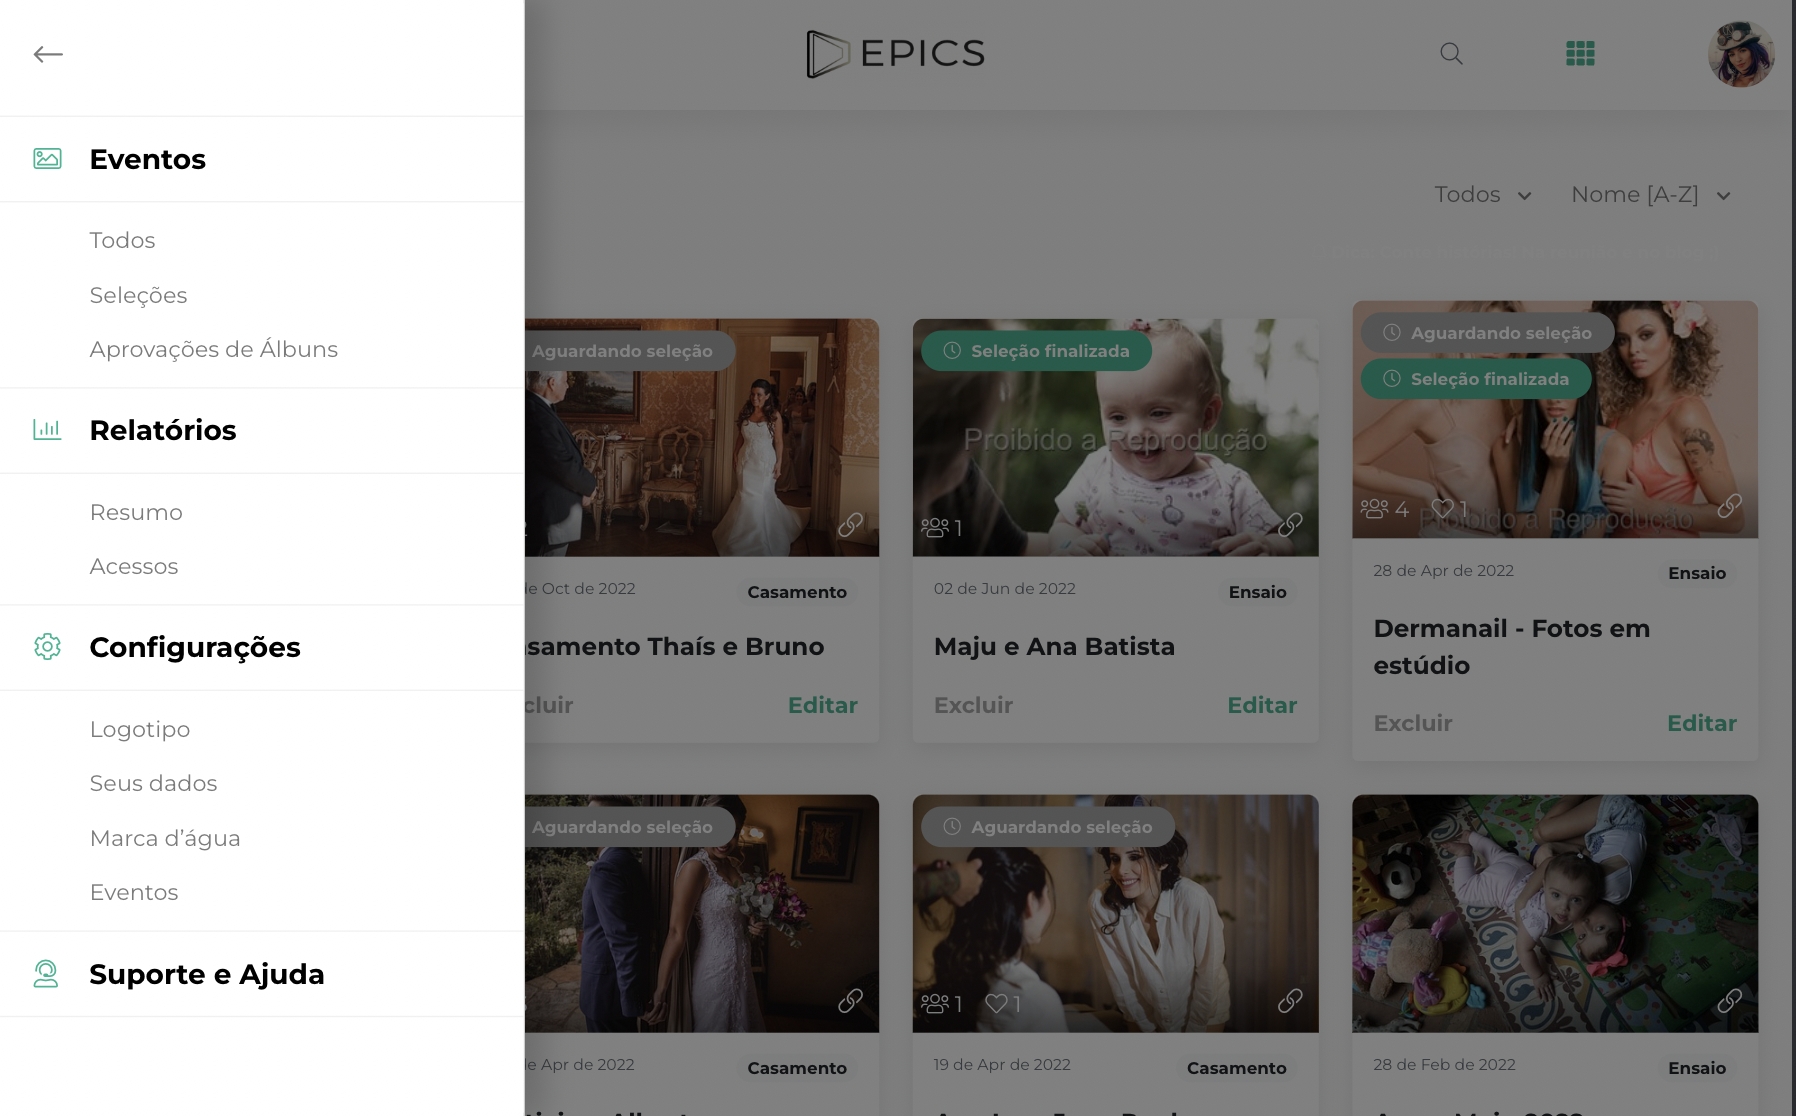Click date 28 de Apr de 2022

pos(1444,570)
